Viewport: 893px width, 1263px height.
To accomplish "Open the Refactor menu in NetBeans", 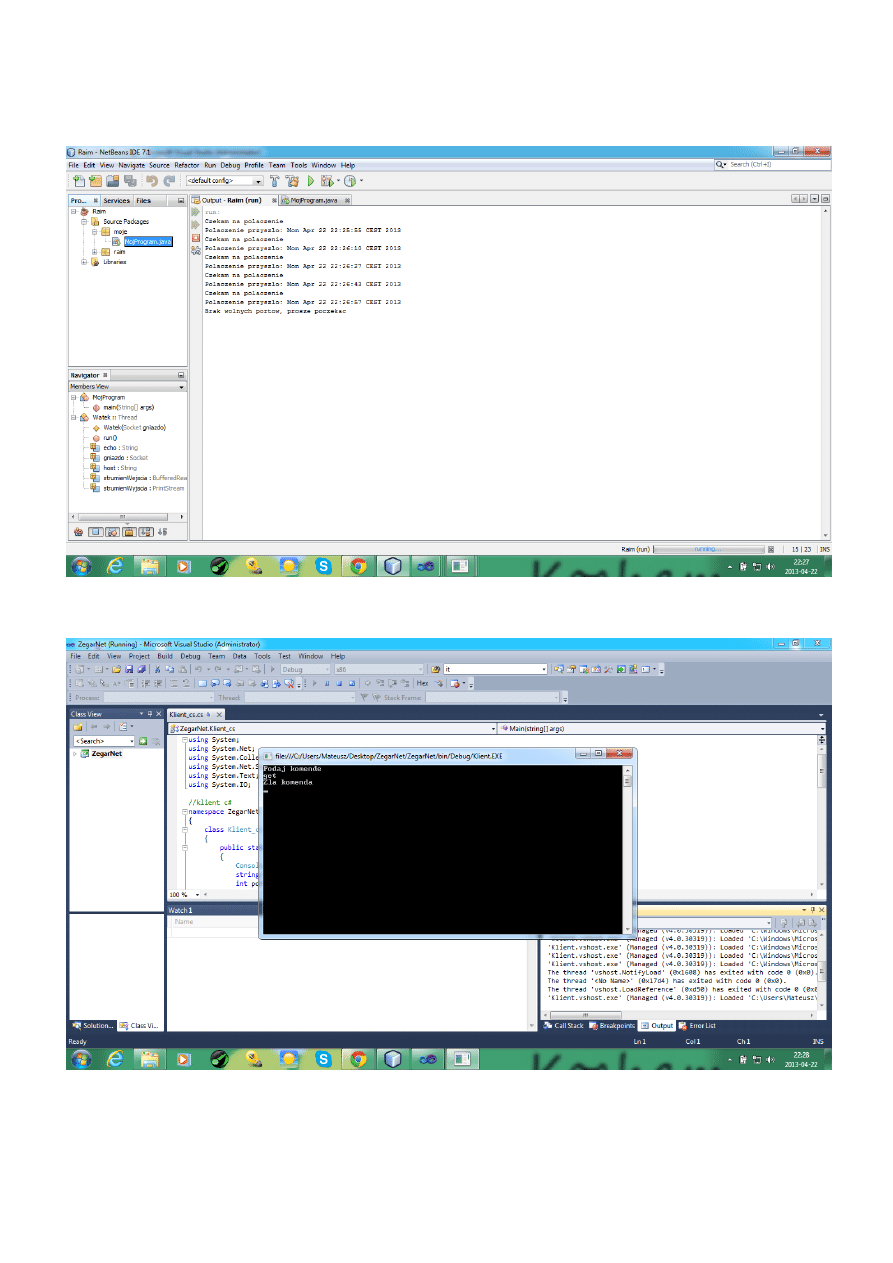I will [186, 165].
